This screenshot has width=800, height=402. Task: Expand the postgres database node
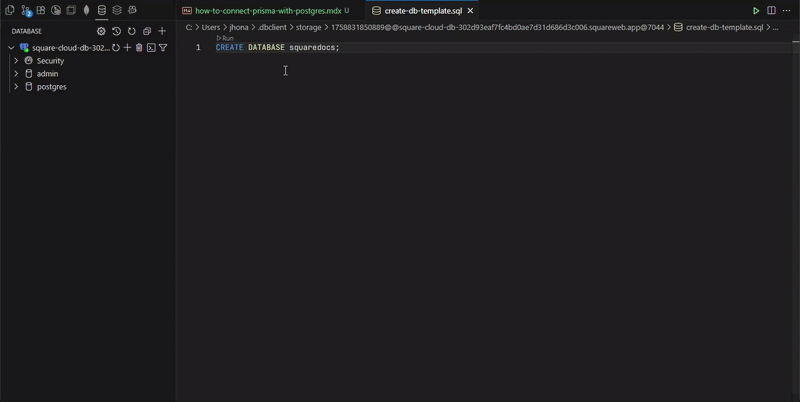[x=16, y=87]
